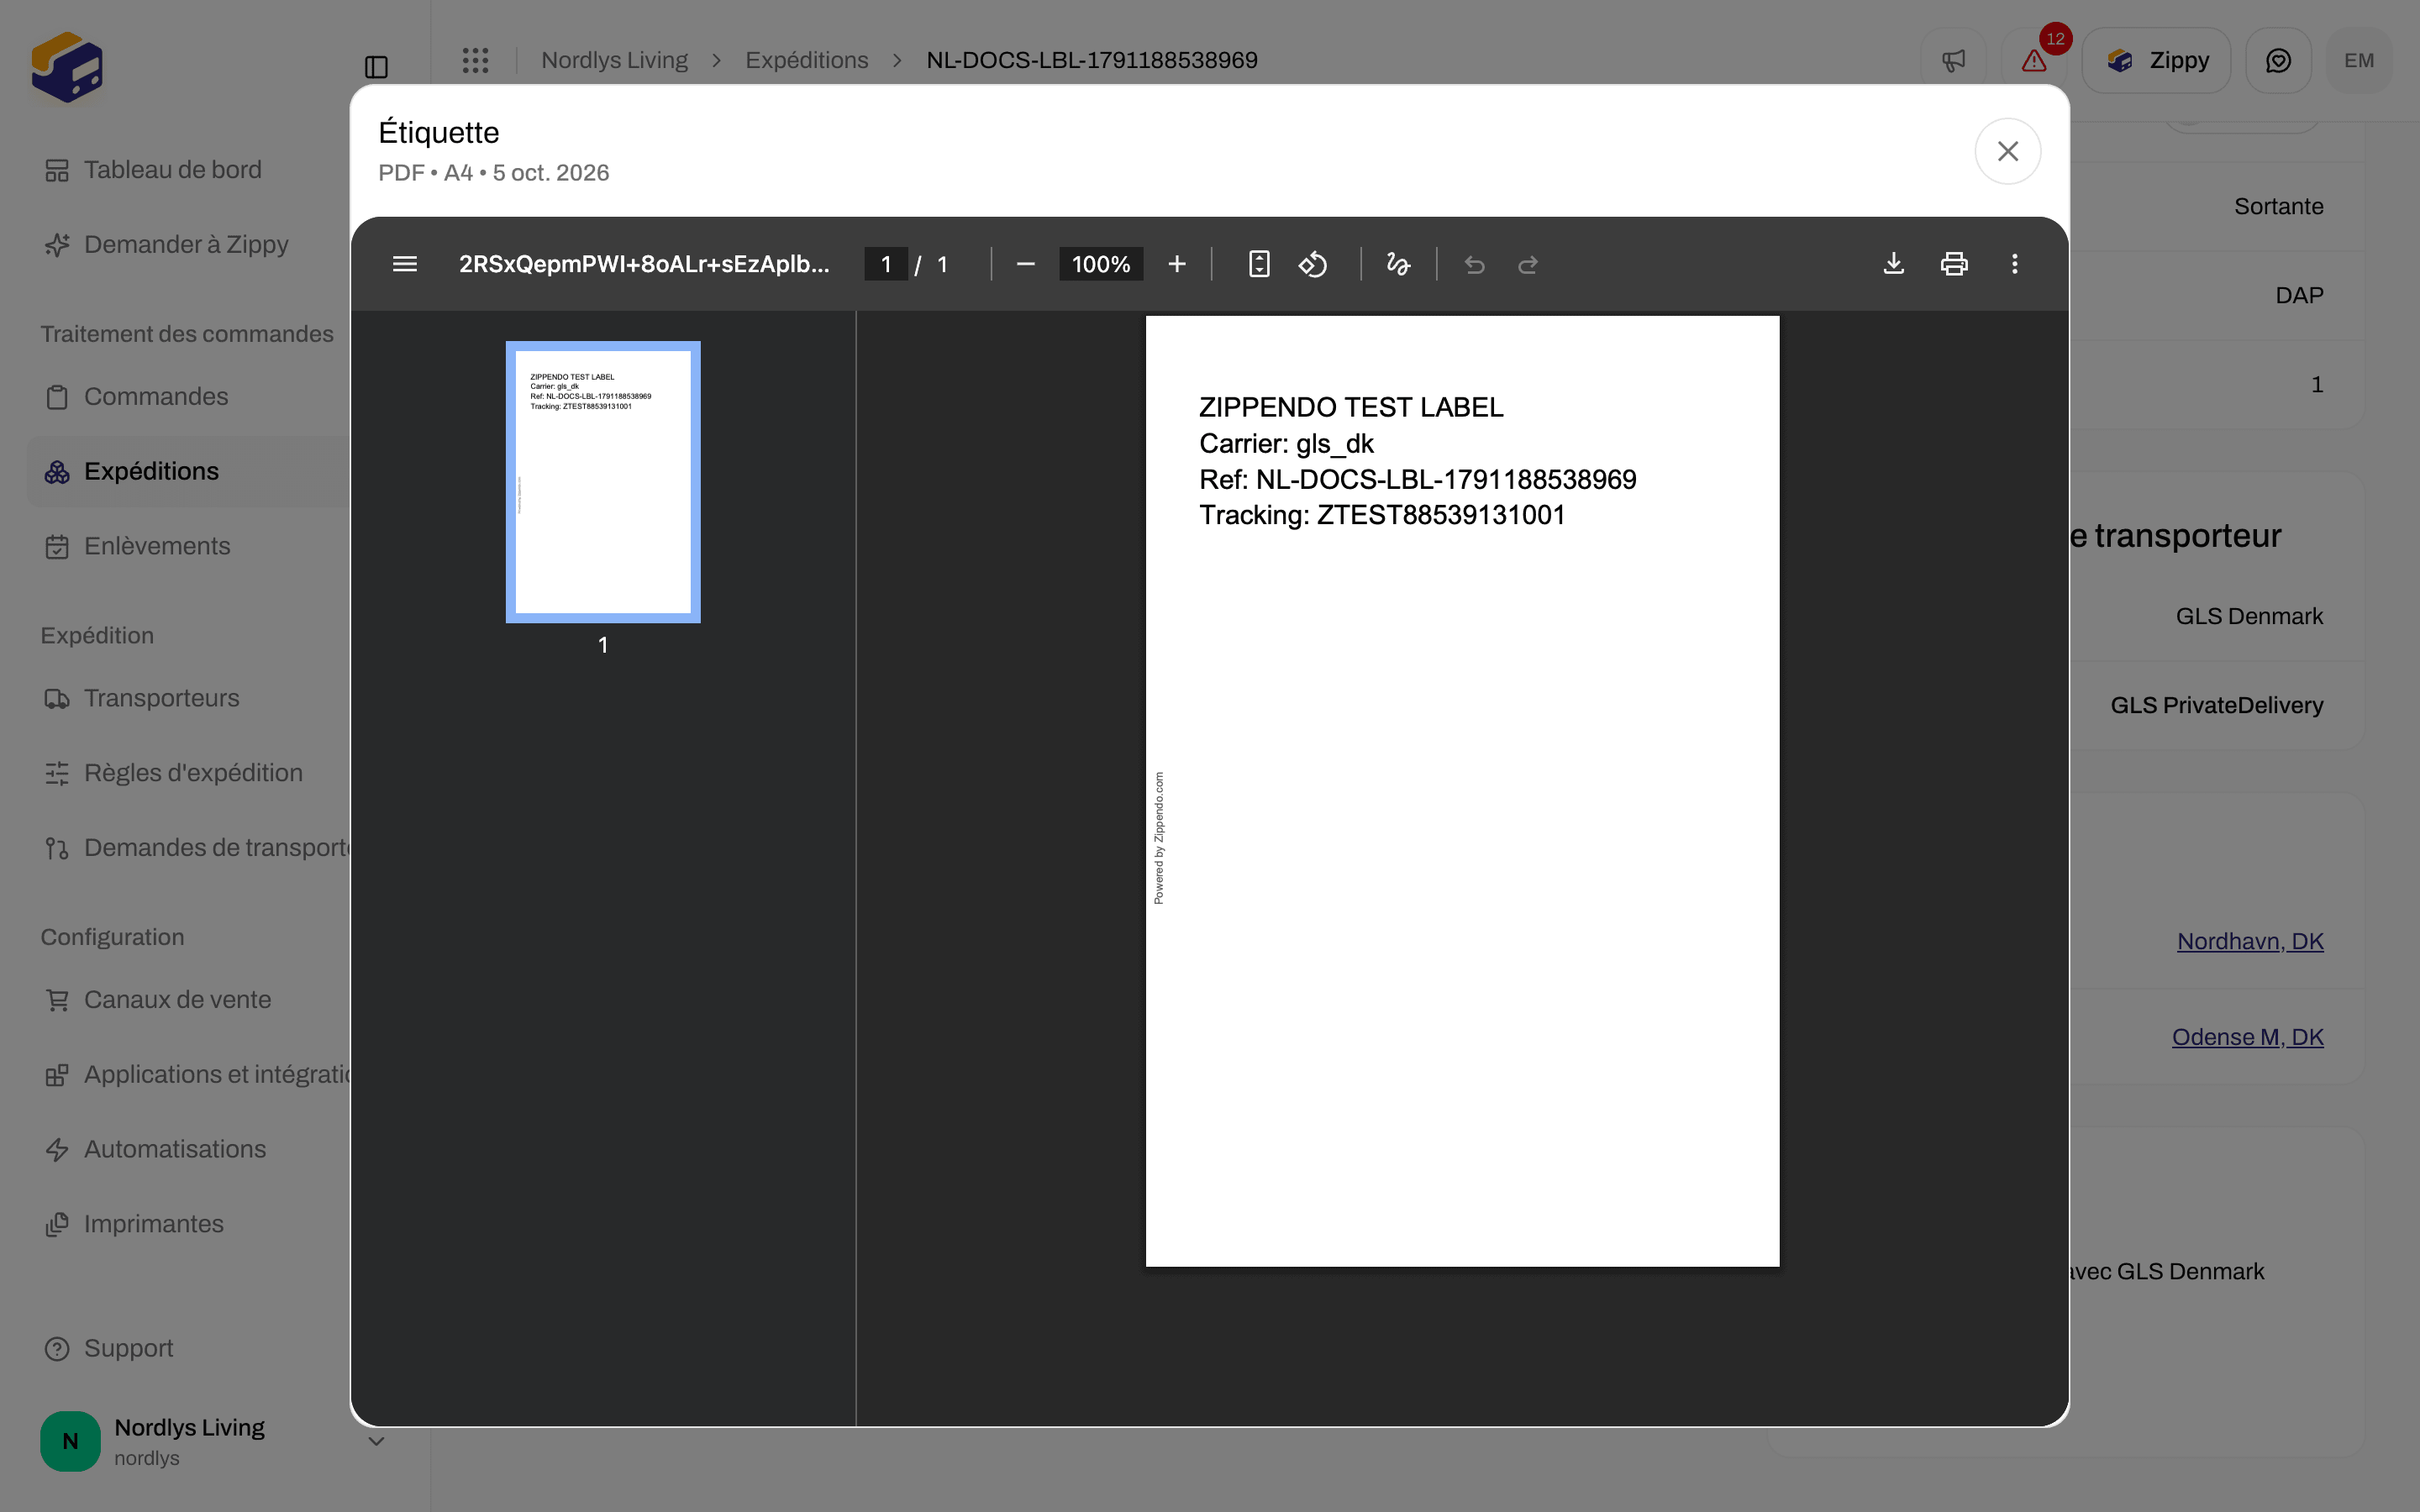The width and height of the screenshot is (2420, 1512).
Task: Click the PDF page number field
Action: 885,264
